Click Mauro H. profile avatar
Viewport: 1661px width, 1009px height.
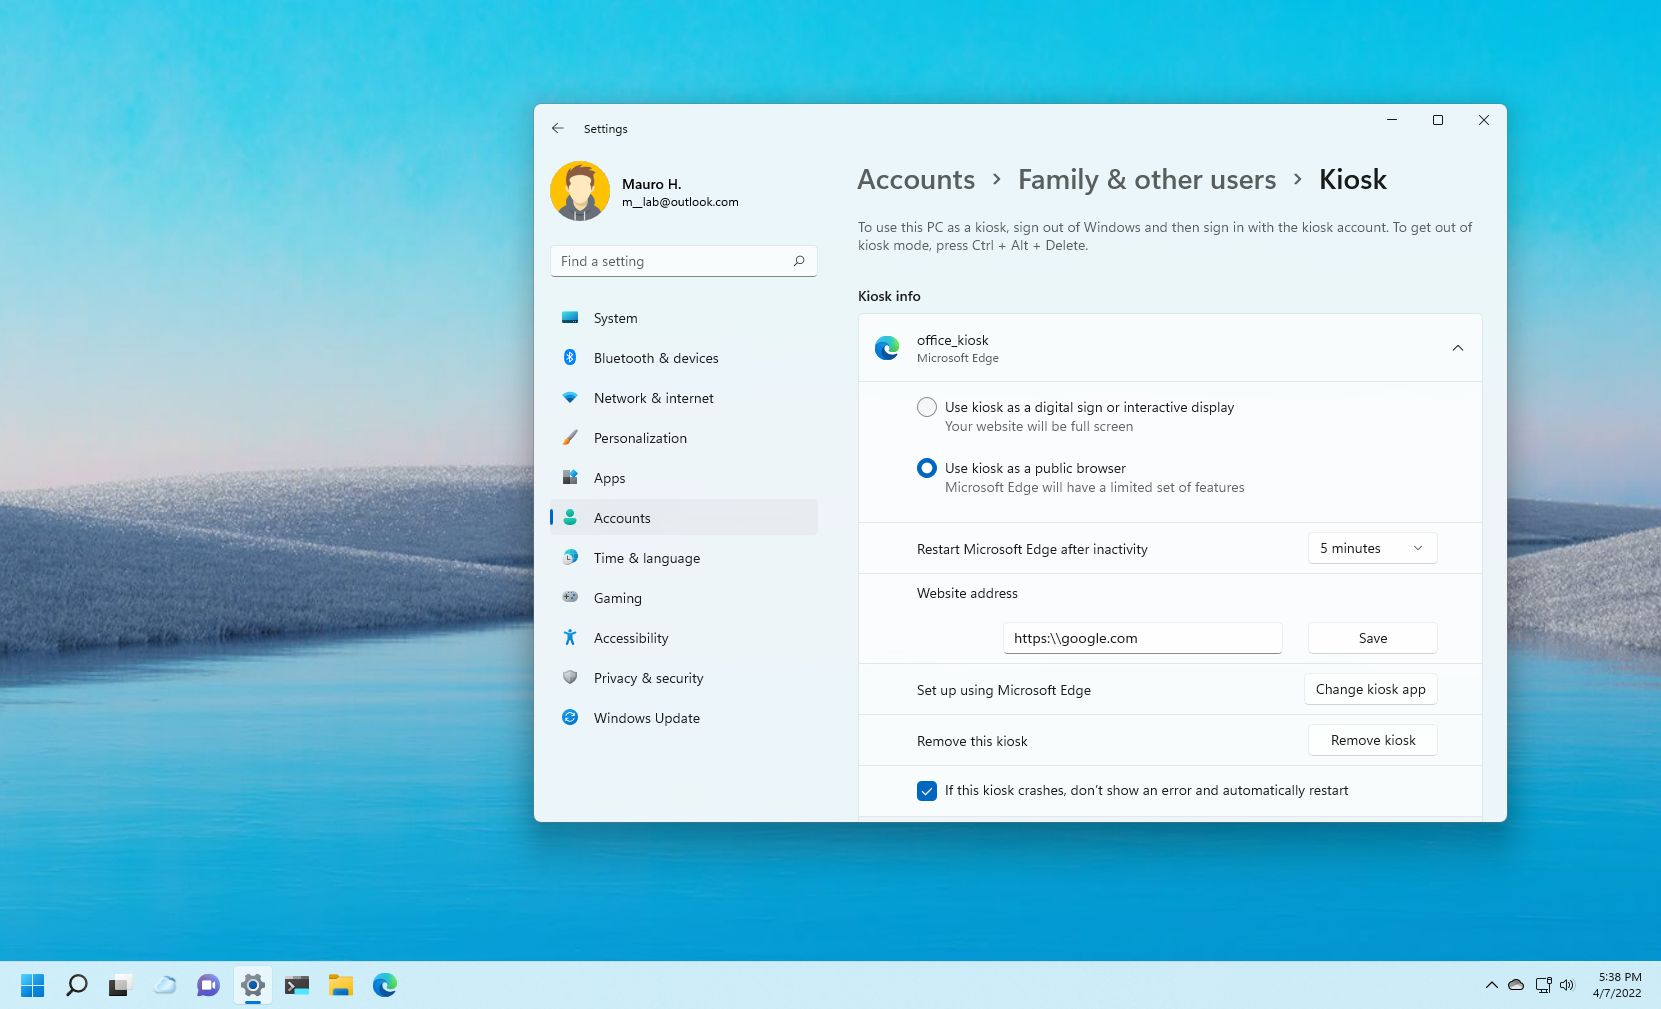pyautogui.click(x=580, y=191)
